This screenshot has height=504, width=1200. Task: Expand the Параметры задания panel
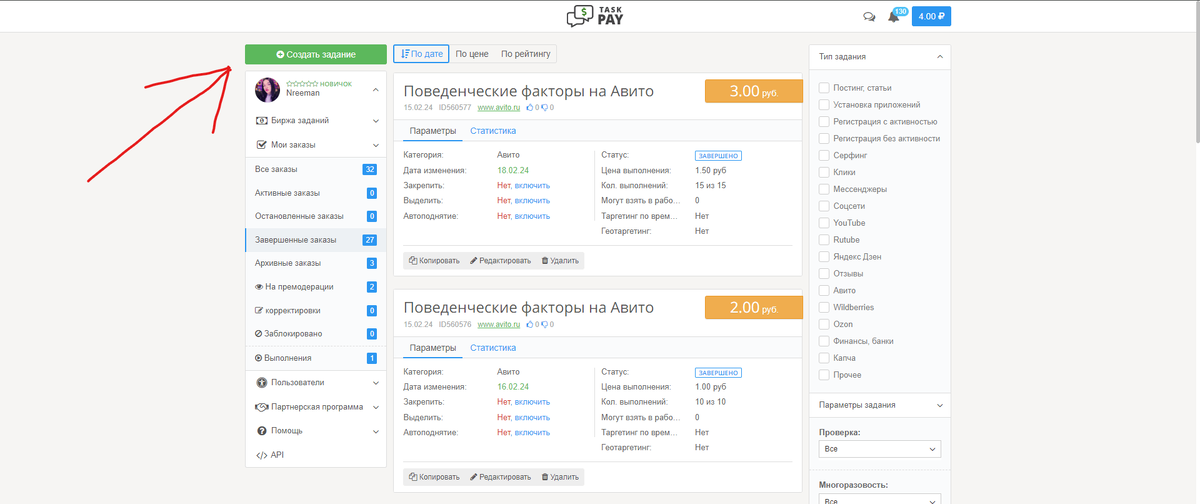pyautogui.click(x=940, y=405)
